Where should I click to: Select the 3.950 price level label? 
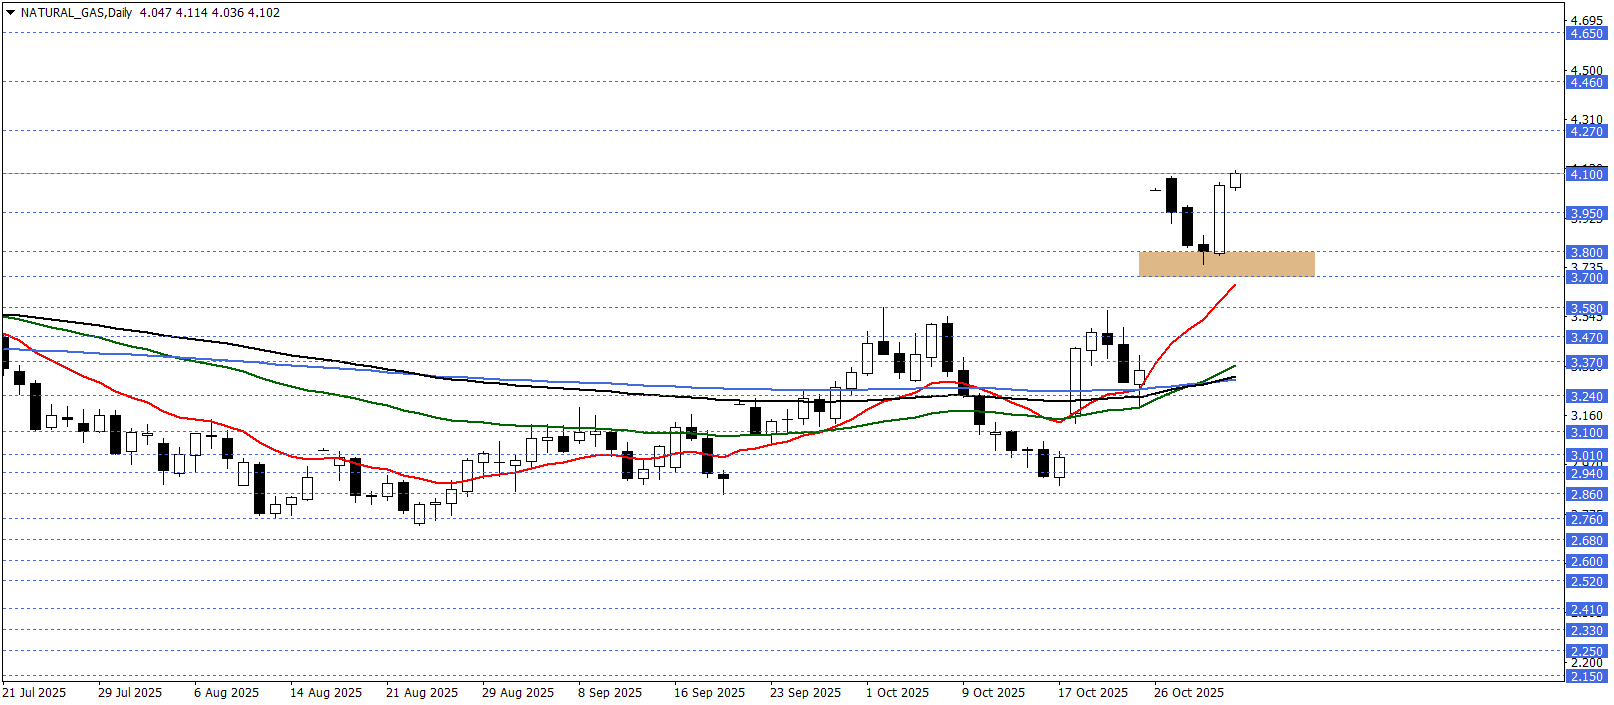pos(1586,213)
